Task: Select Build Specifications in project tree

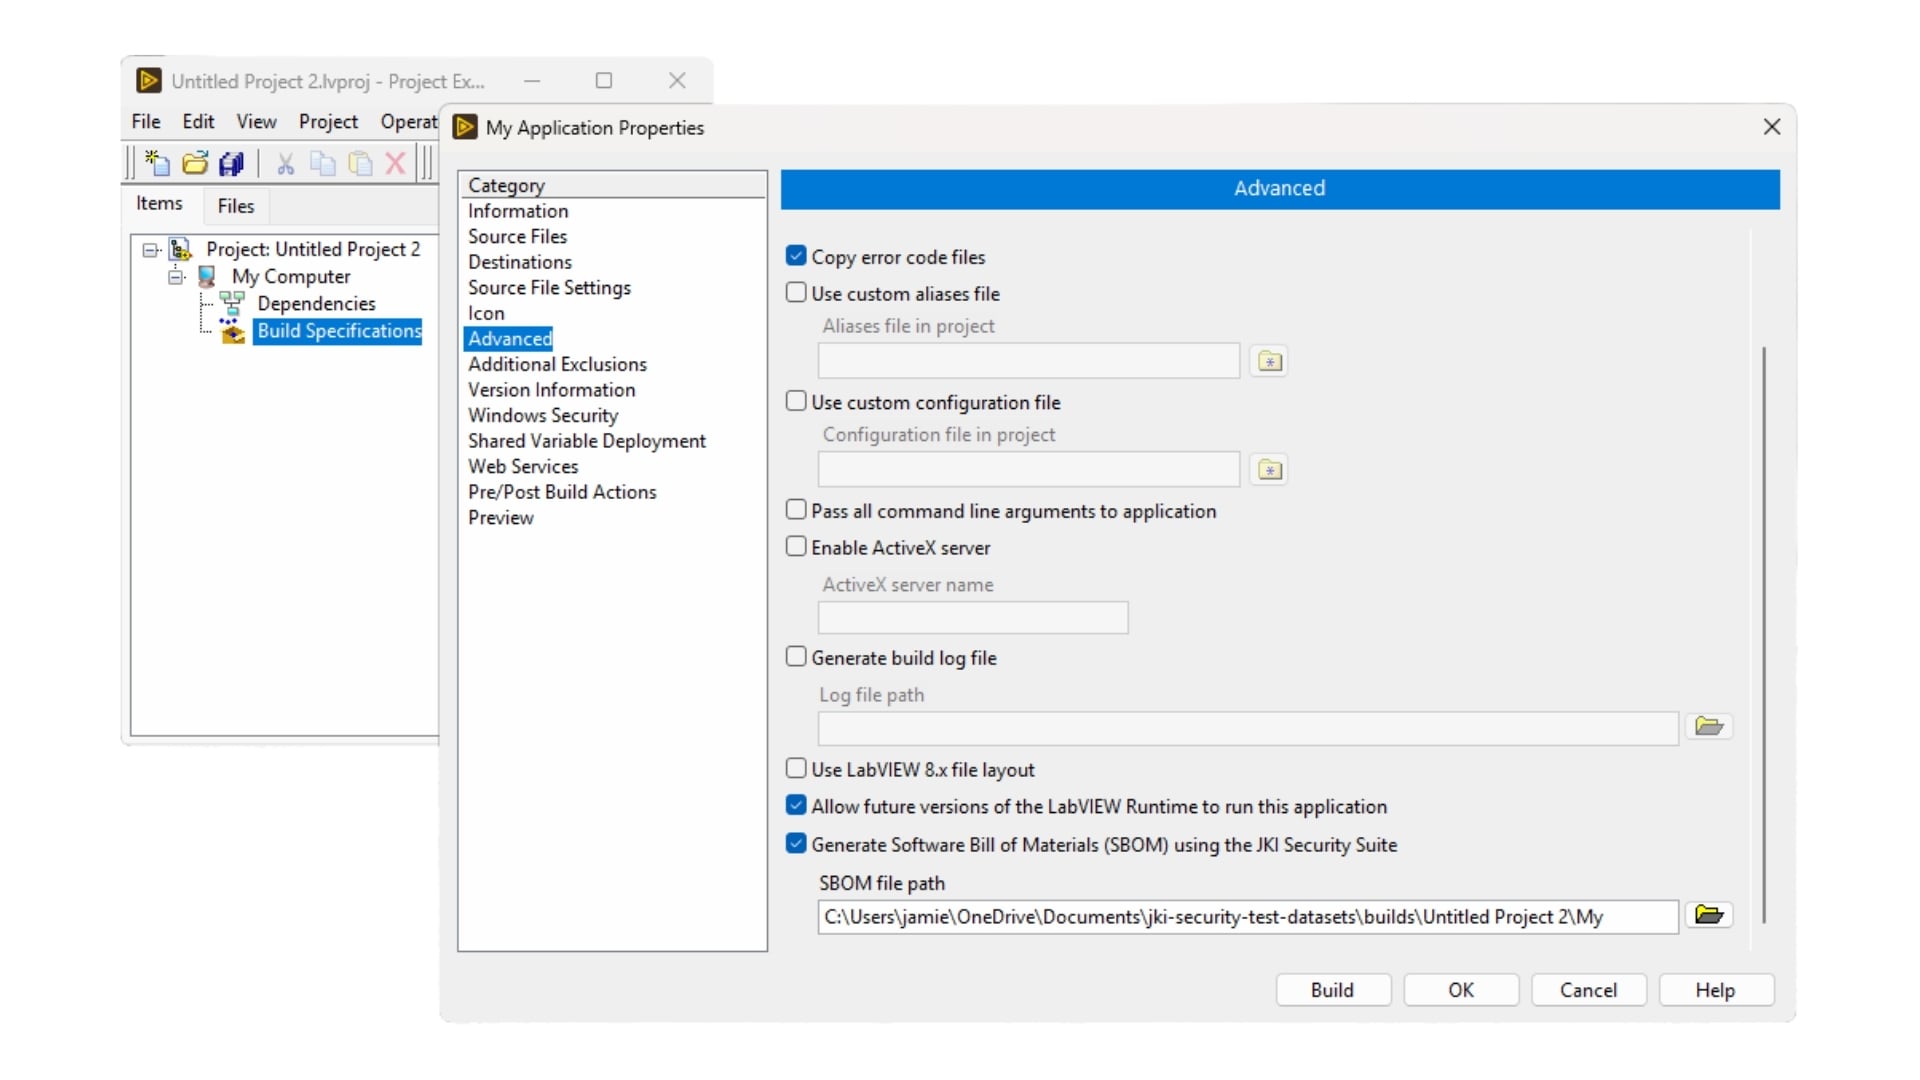Action: (338, 331)
